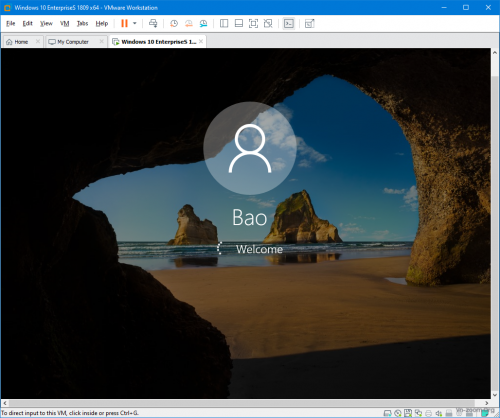This screenshot has height=418, width=500.
Task: Click the Bao user avatar circle
Action: click(x=250, y=148)
